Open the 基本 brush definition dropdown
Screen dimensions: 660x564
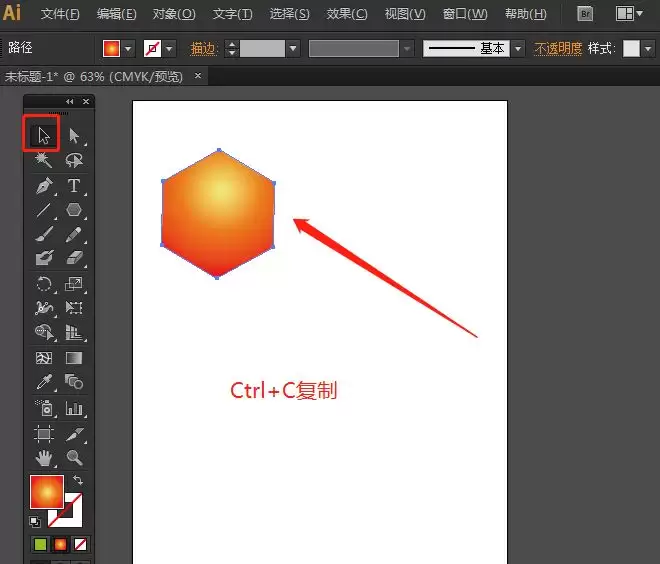[519, 48]
